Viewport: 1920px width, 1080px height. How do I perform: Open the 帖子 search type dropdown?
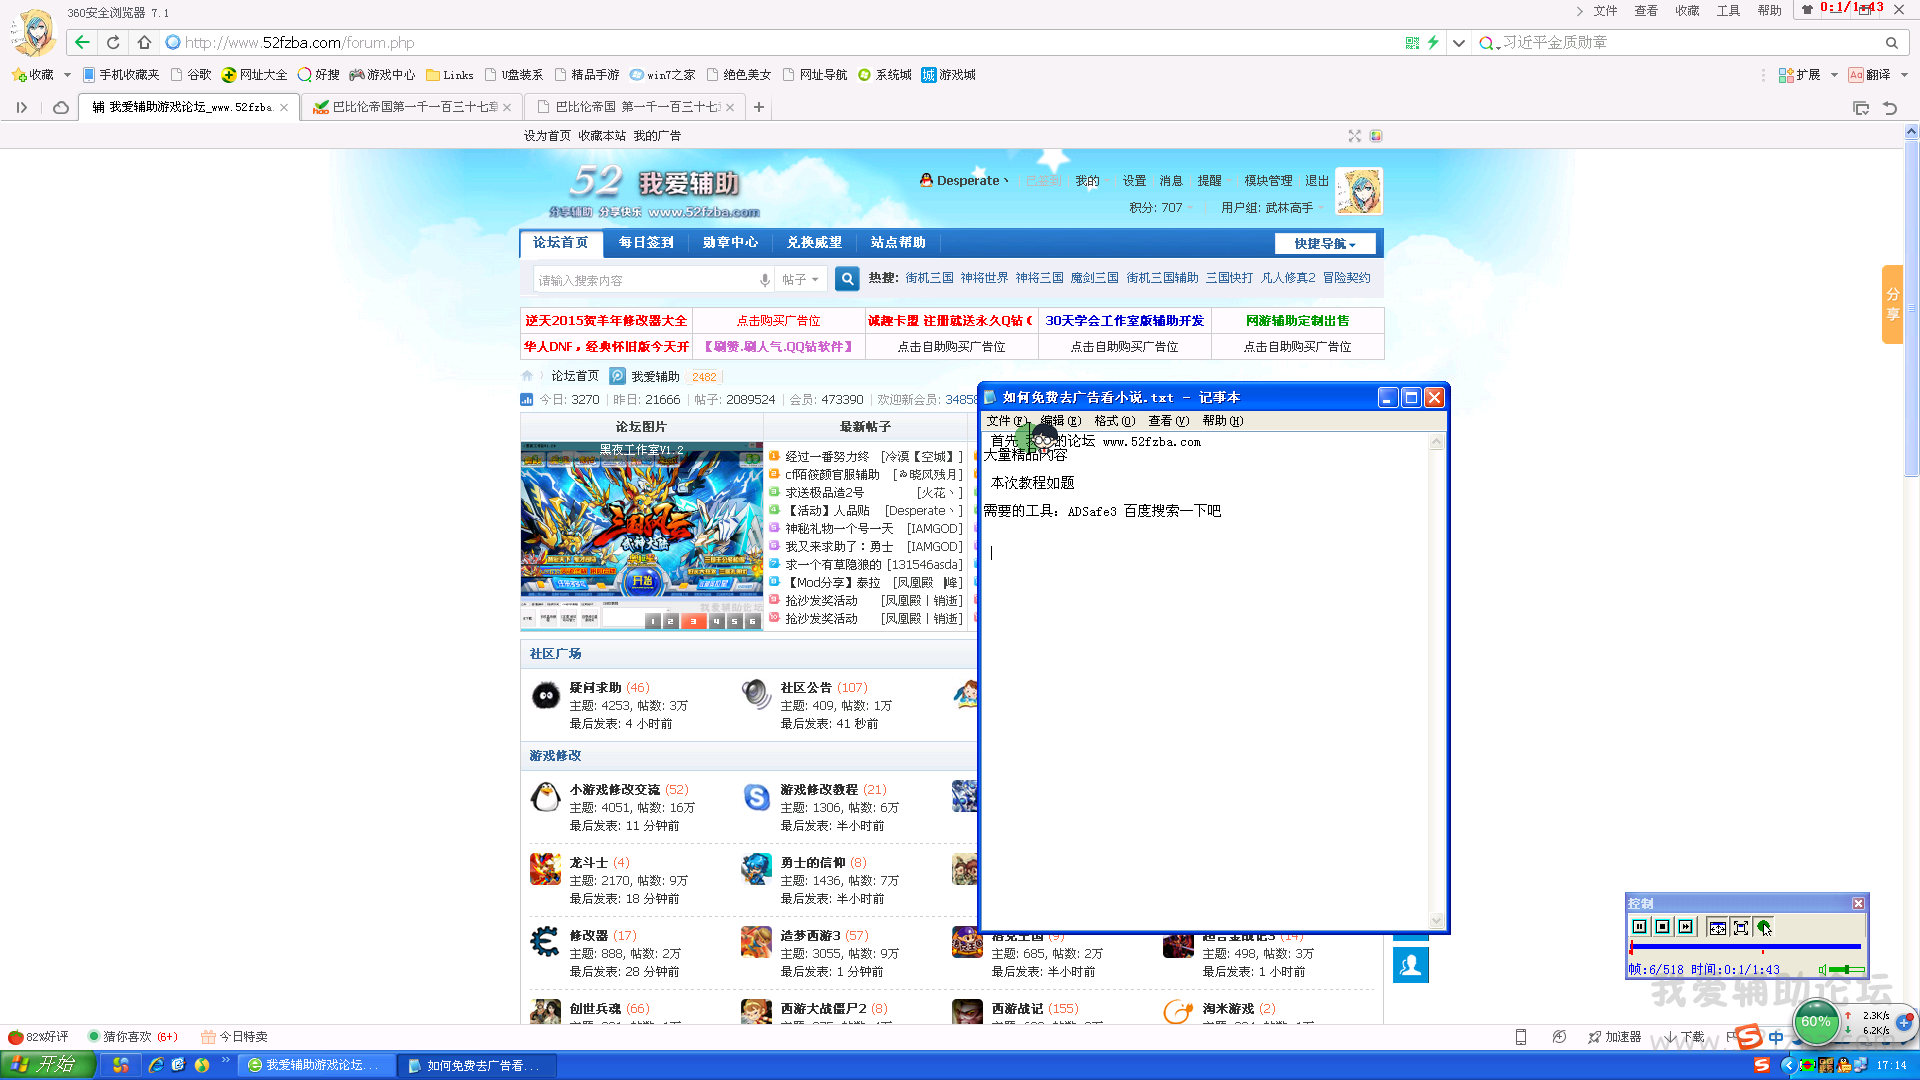click(800, 280)
